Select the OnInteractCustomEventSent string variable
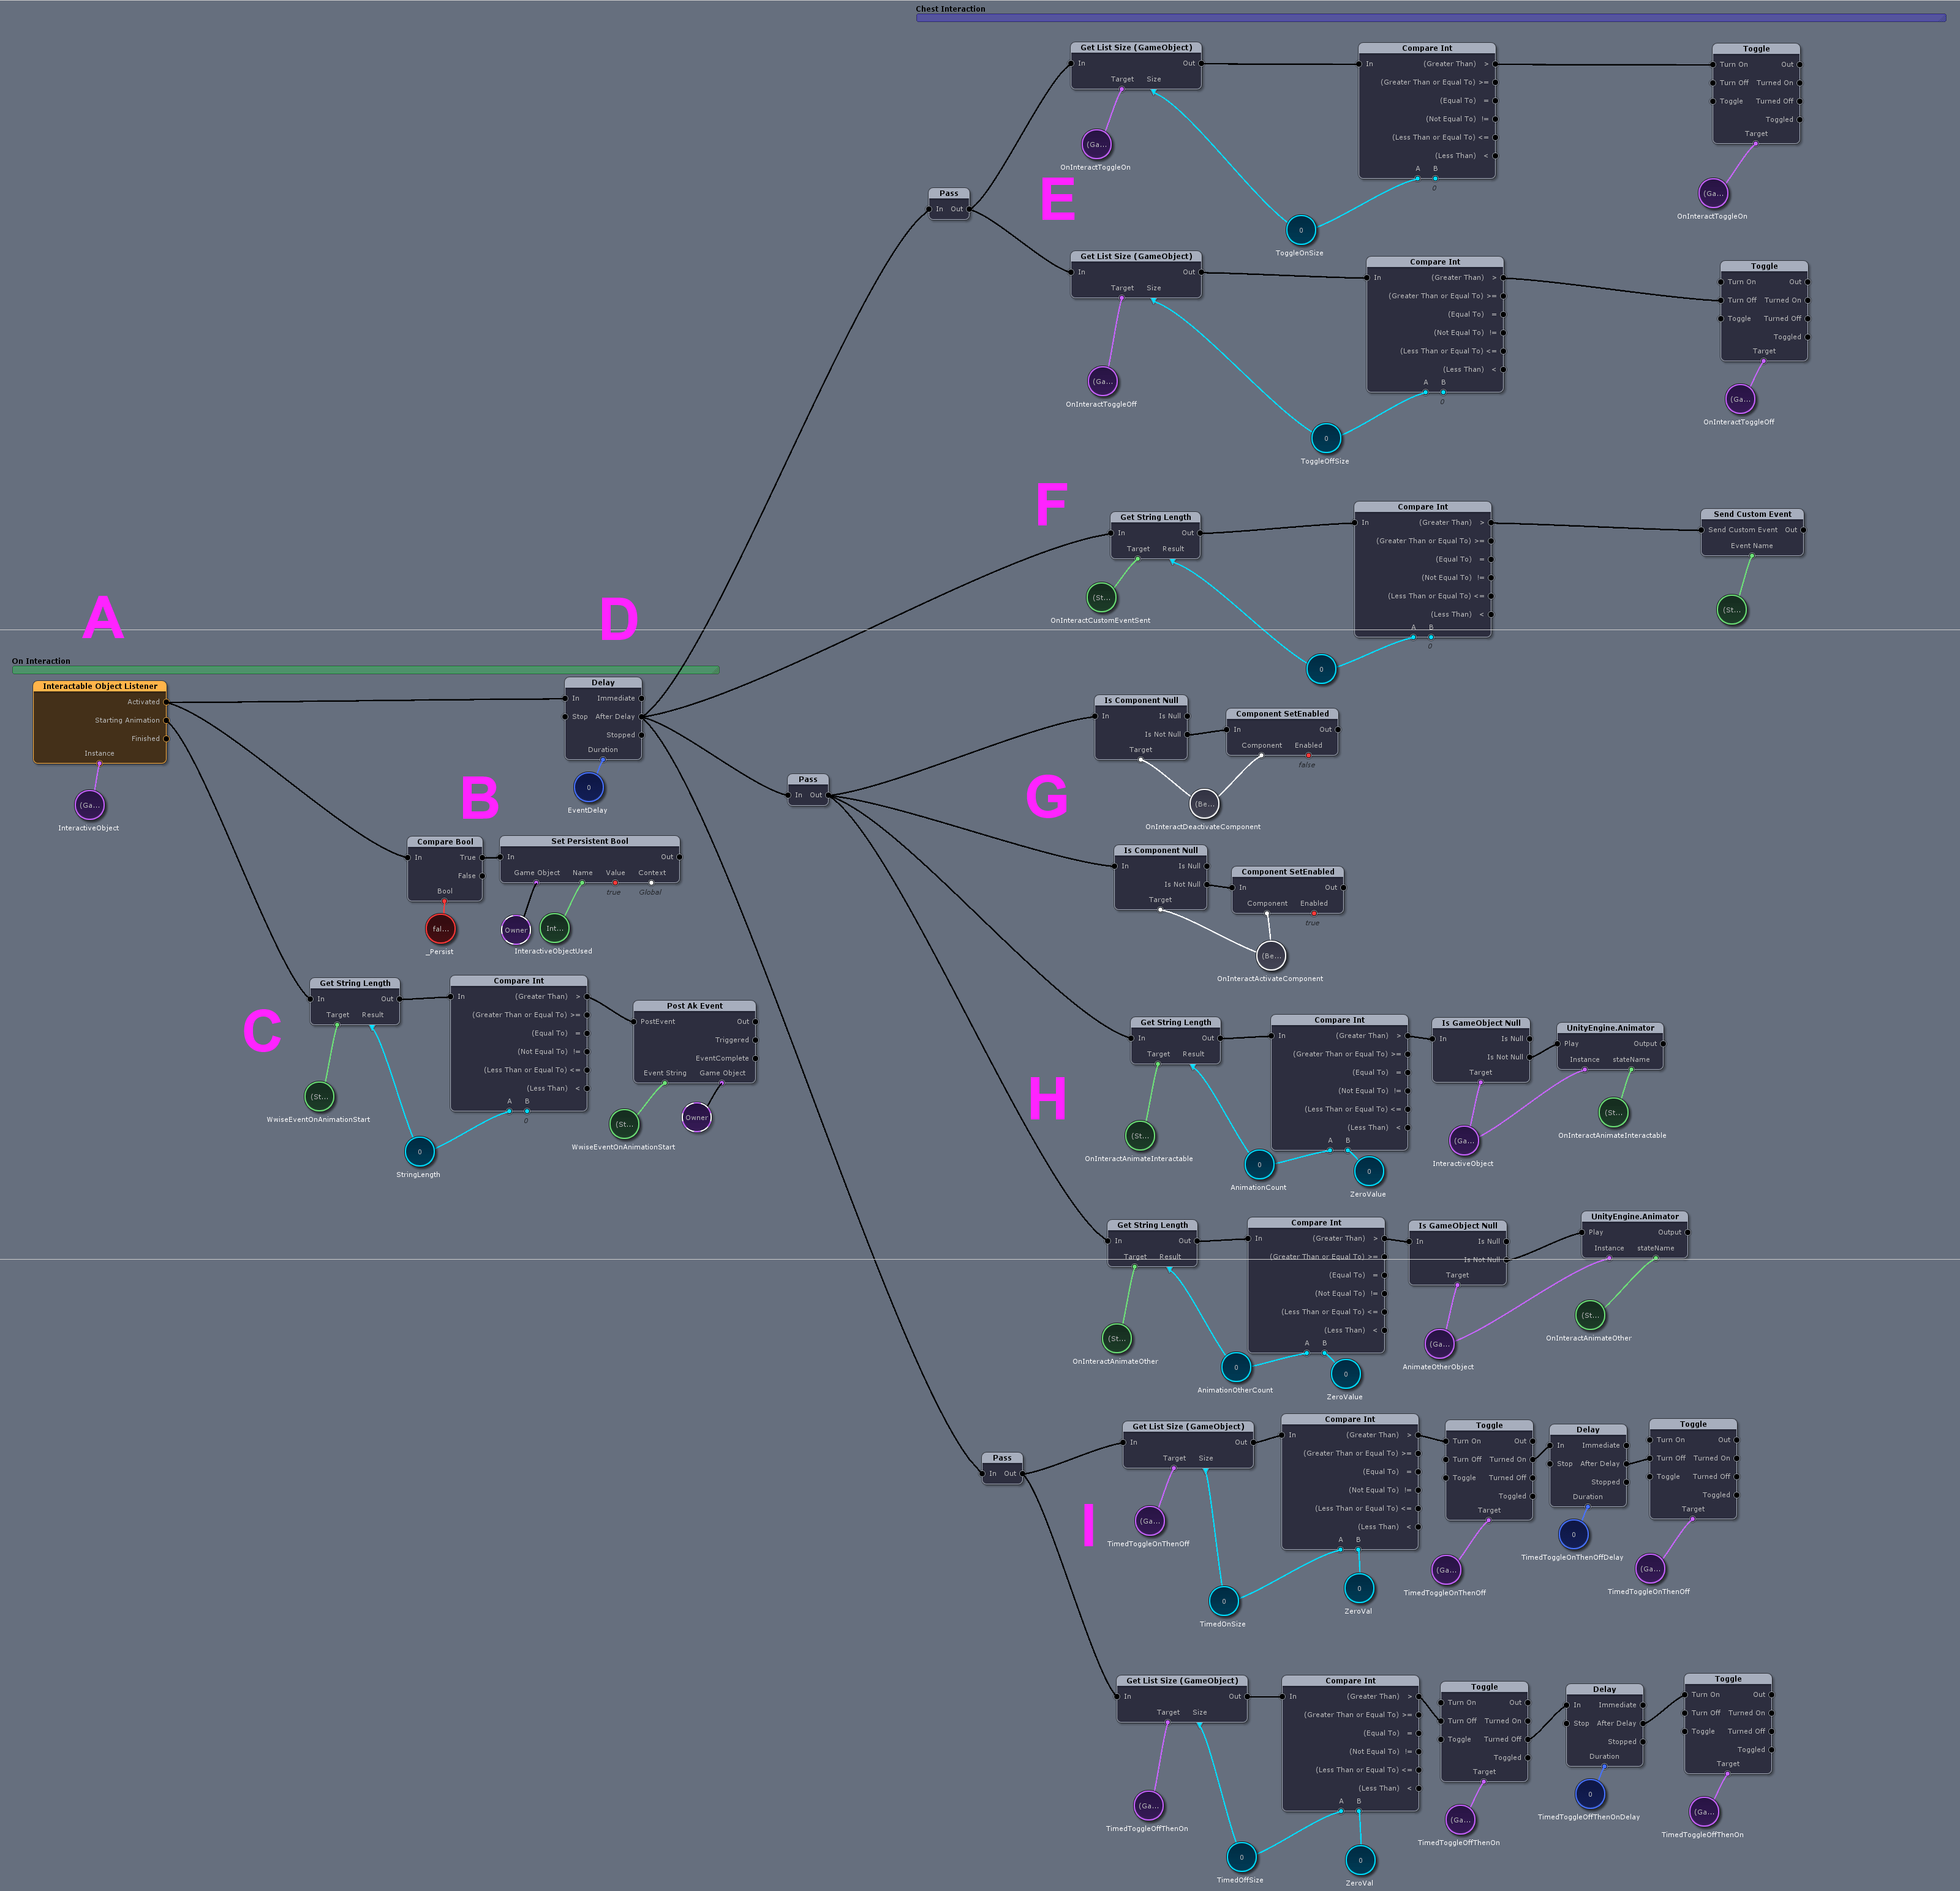 click(x=1101, y=597)
